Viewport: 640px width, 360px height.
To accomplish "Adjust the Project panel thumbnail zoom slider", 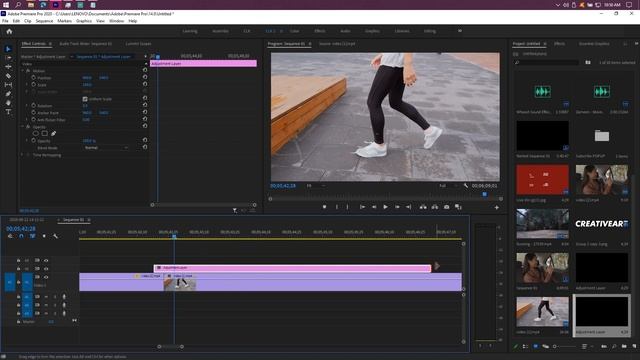I will (564, 347).
